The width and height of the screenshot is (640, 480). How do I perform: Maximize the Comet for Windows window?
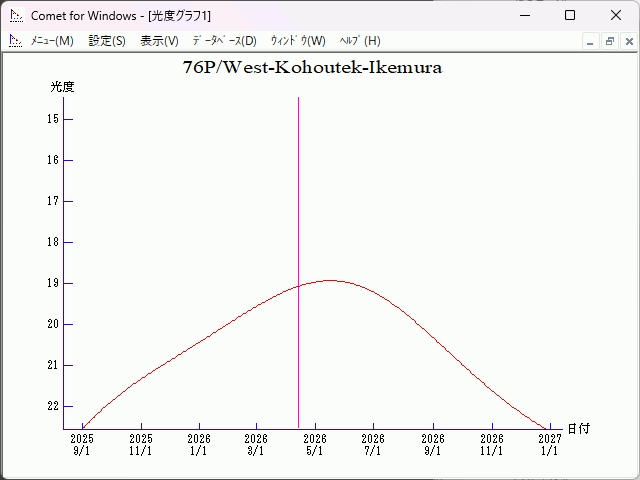(570, 15)
